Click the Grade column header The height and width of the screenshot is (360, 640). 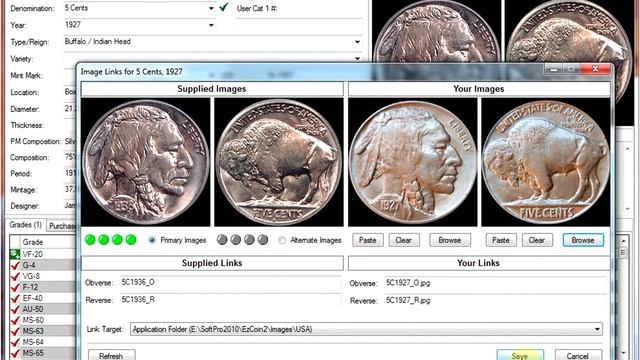point(48,242)
